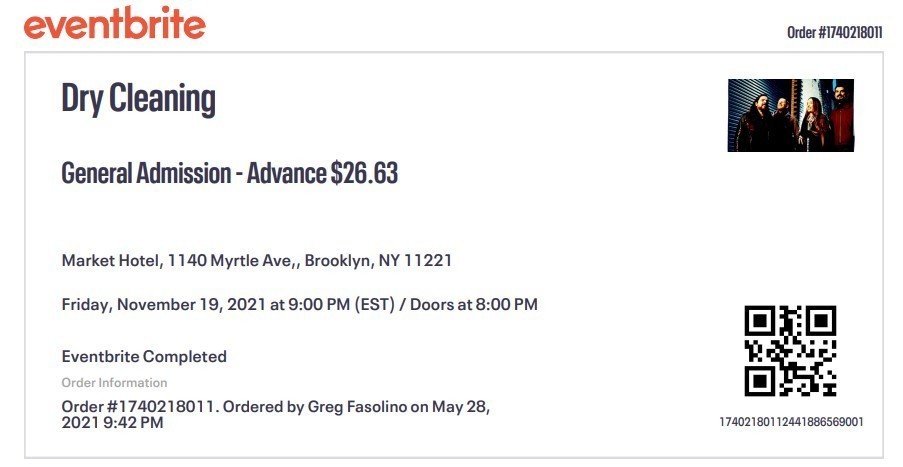Click the Friday, November 19, 2021 date

pos(164,304)
